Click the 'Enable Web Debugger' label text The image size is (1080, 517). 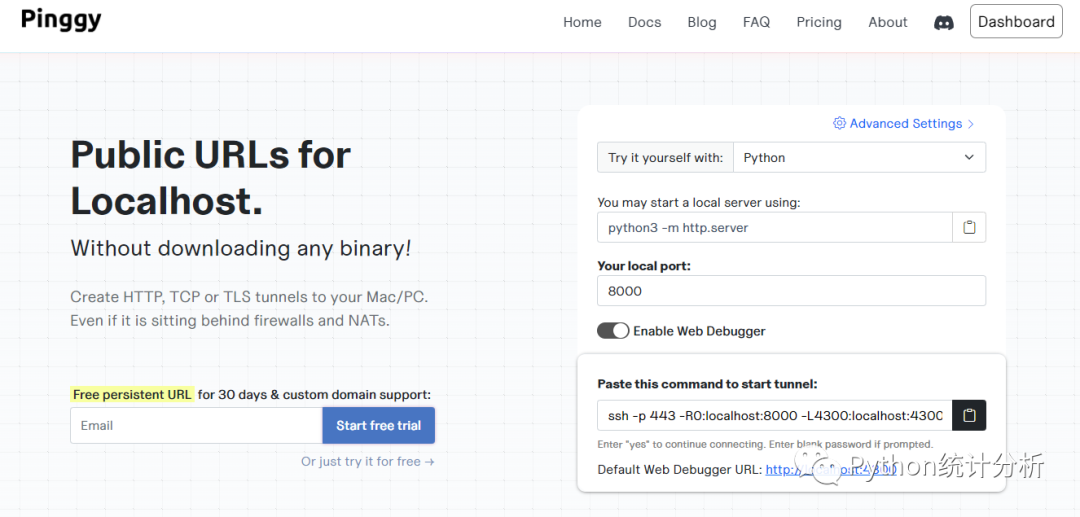(x=699, y=331)
